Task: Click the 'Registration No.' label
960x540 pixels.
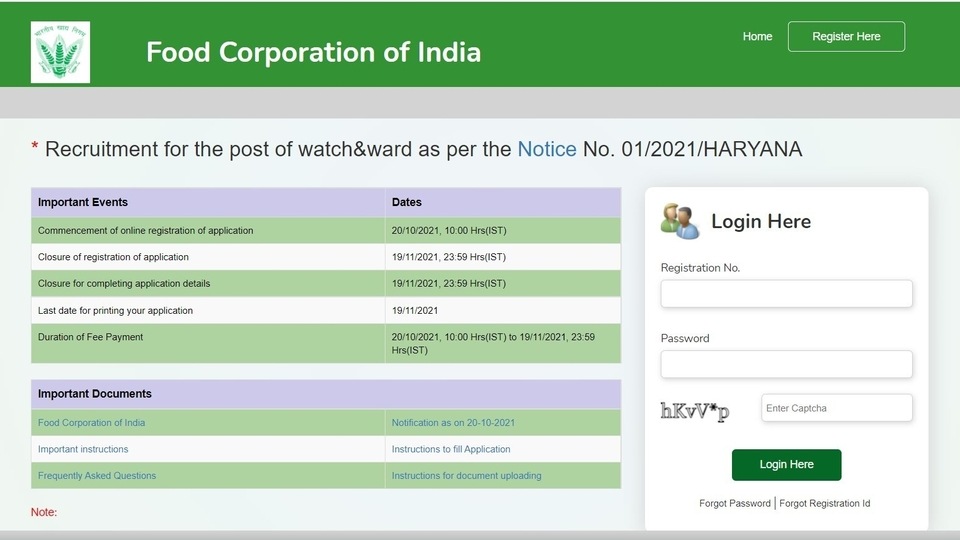Action: coord(700,268)
